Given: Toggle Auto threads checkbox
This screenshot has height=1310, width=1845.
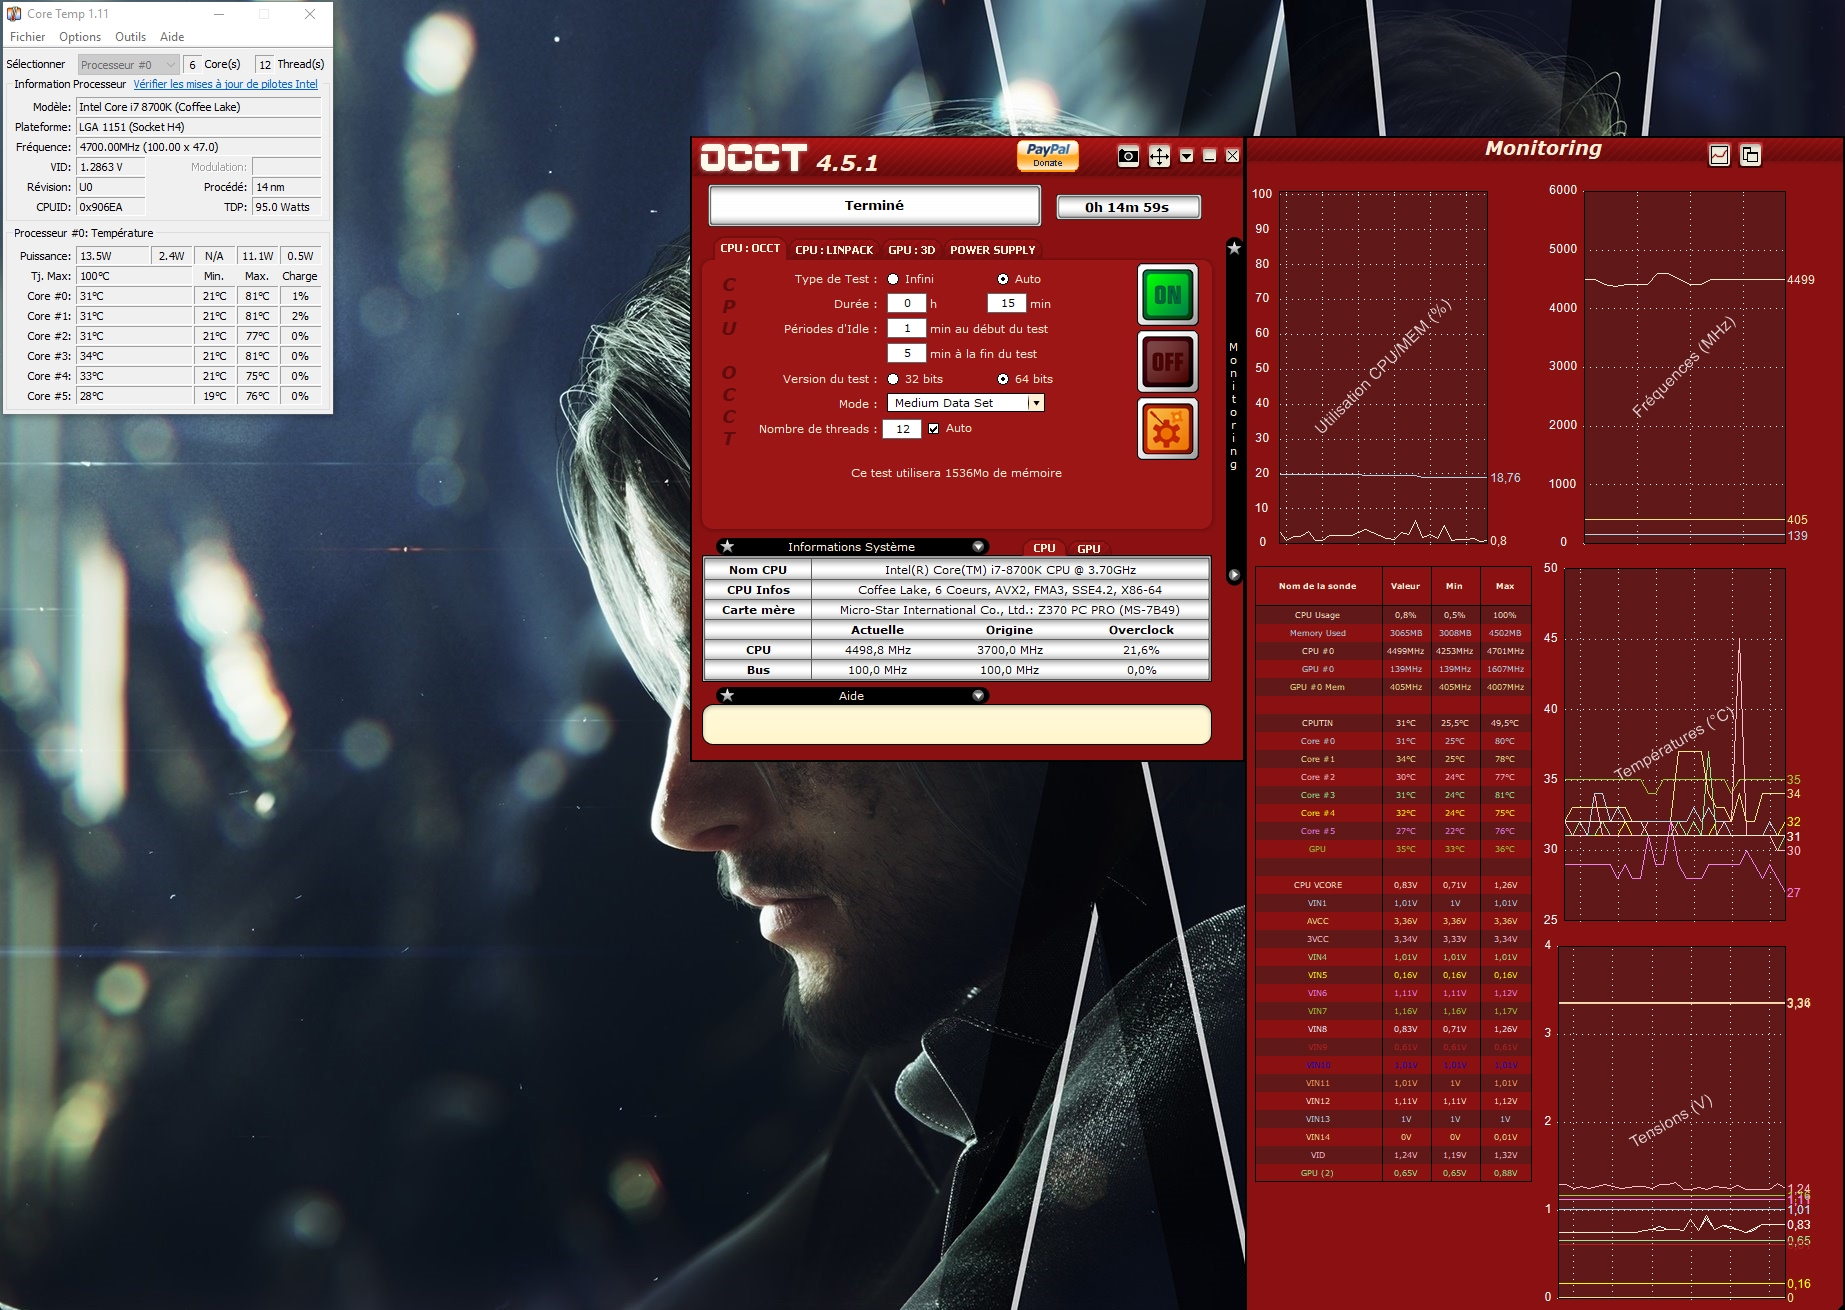Looking at the screenshot, I should pyautogui.click(x=933, y=428).
